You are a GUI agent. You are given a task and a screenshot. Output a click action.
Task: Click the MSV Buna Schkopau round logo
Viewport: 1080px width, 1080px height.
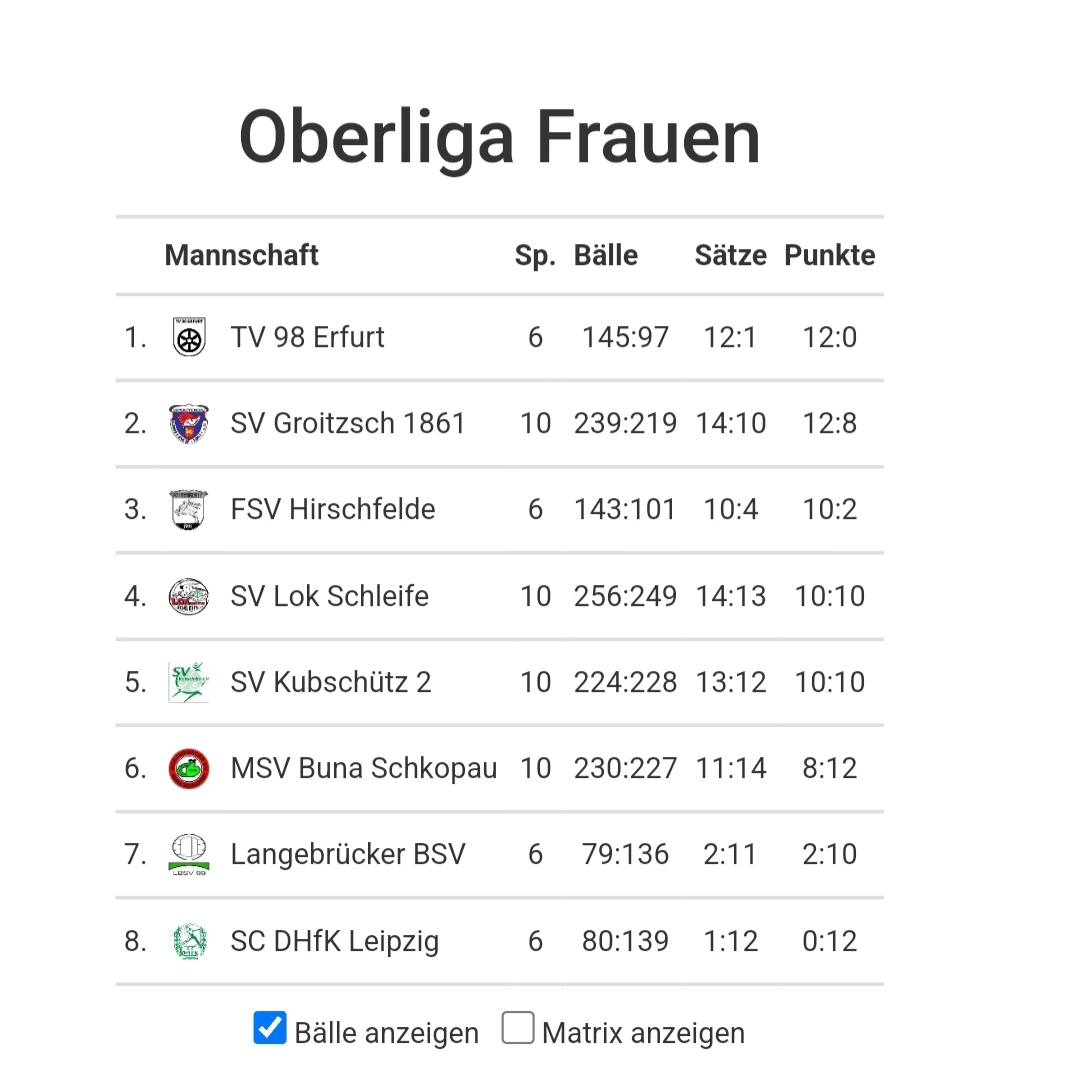(189, 768)
